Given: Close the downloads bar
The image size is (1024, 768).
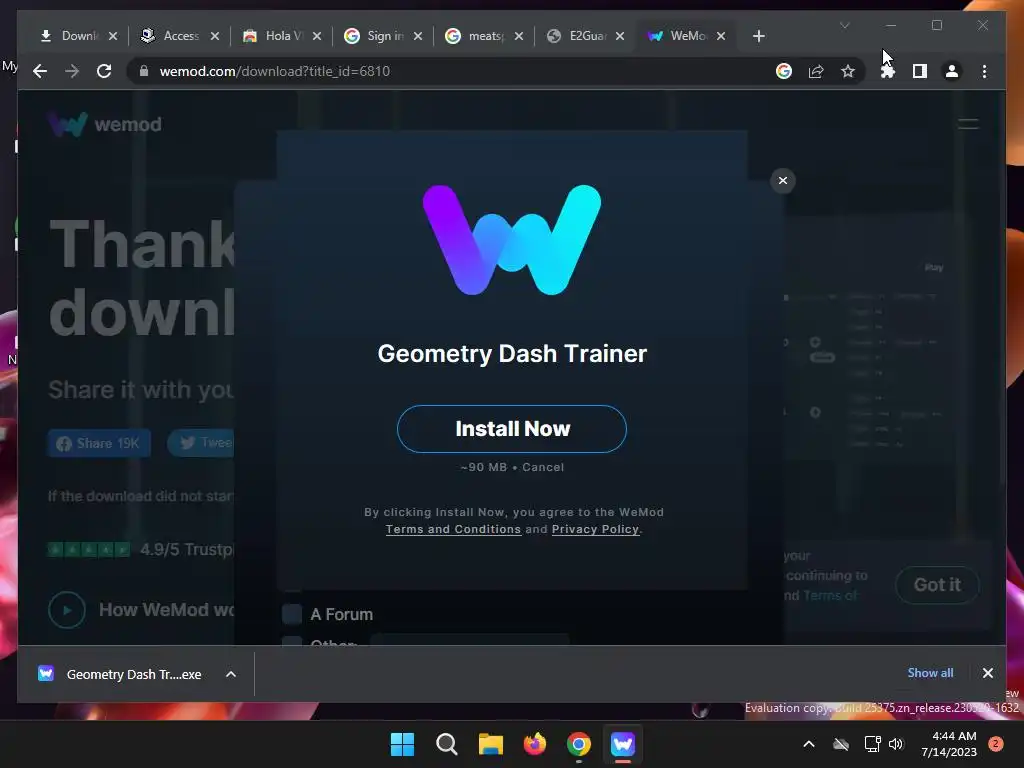Looking at the screenshot, I should pos(987,673).
